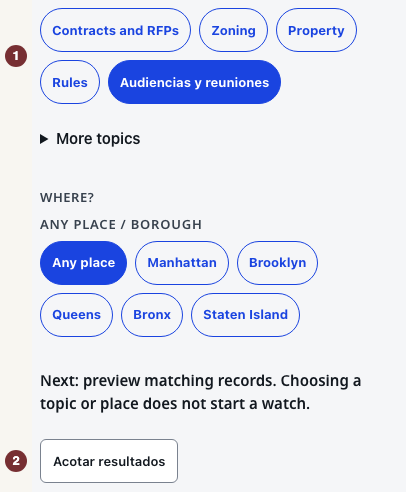Click the ANY PLACE / BOROUGH label
406x492 pixels.
[x=121, y=225]
